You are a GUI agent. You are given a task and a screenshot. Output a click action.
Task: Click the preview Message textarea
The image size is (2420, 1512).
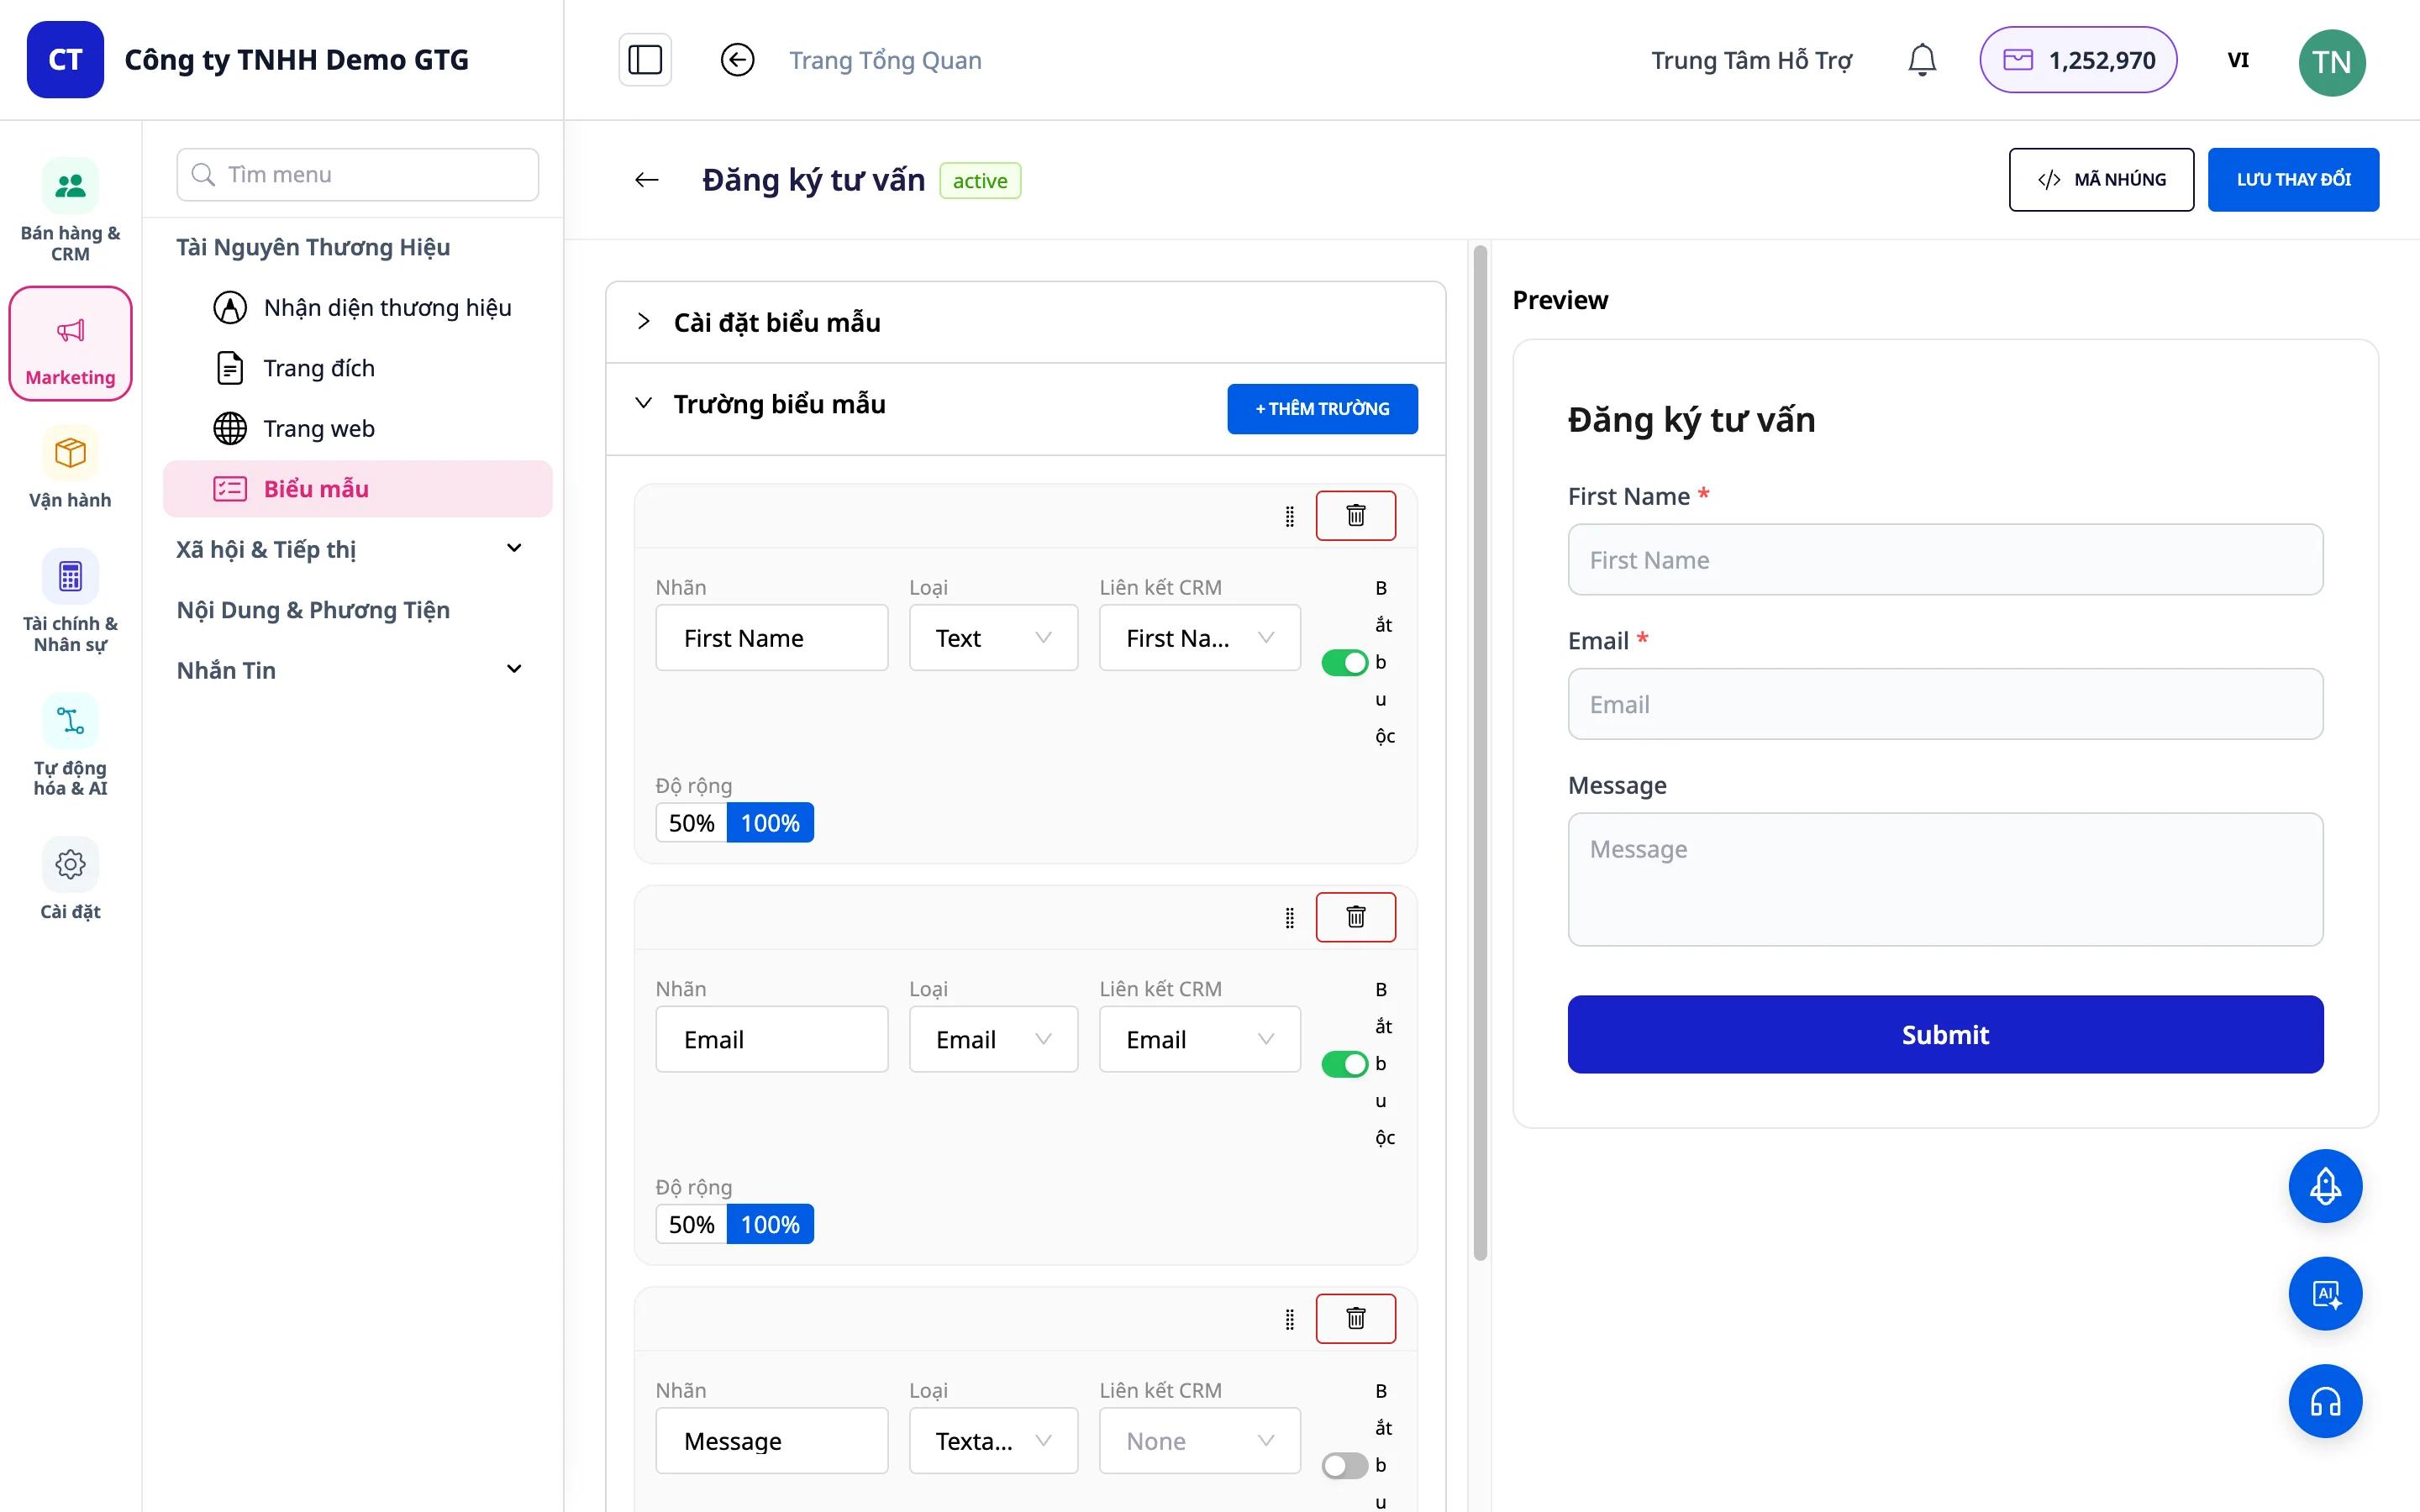point(1945,879)
